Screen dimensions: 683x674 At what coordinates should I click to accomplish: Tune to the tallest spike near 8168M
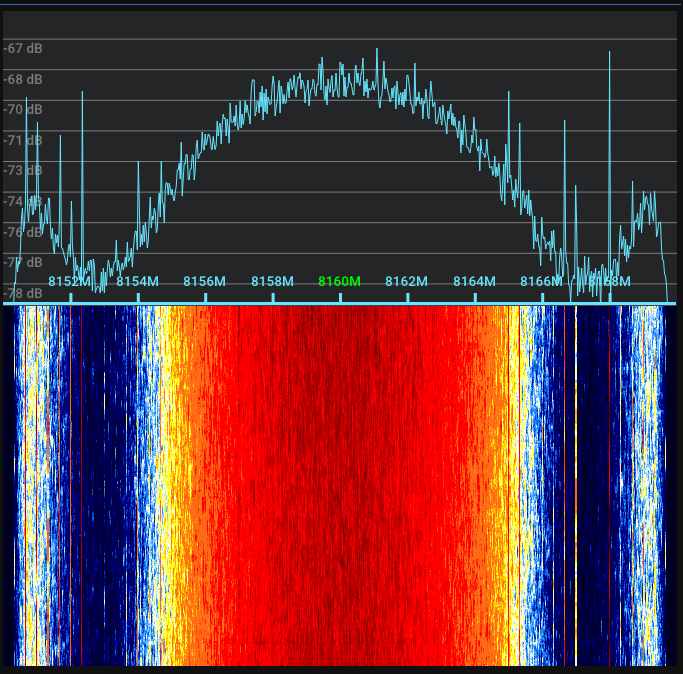pos(609,53)
